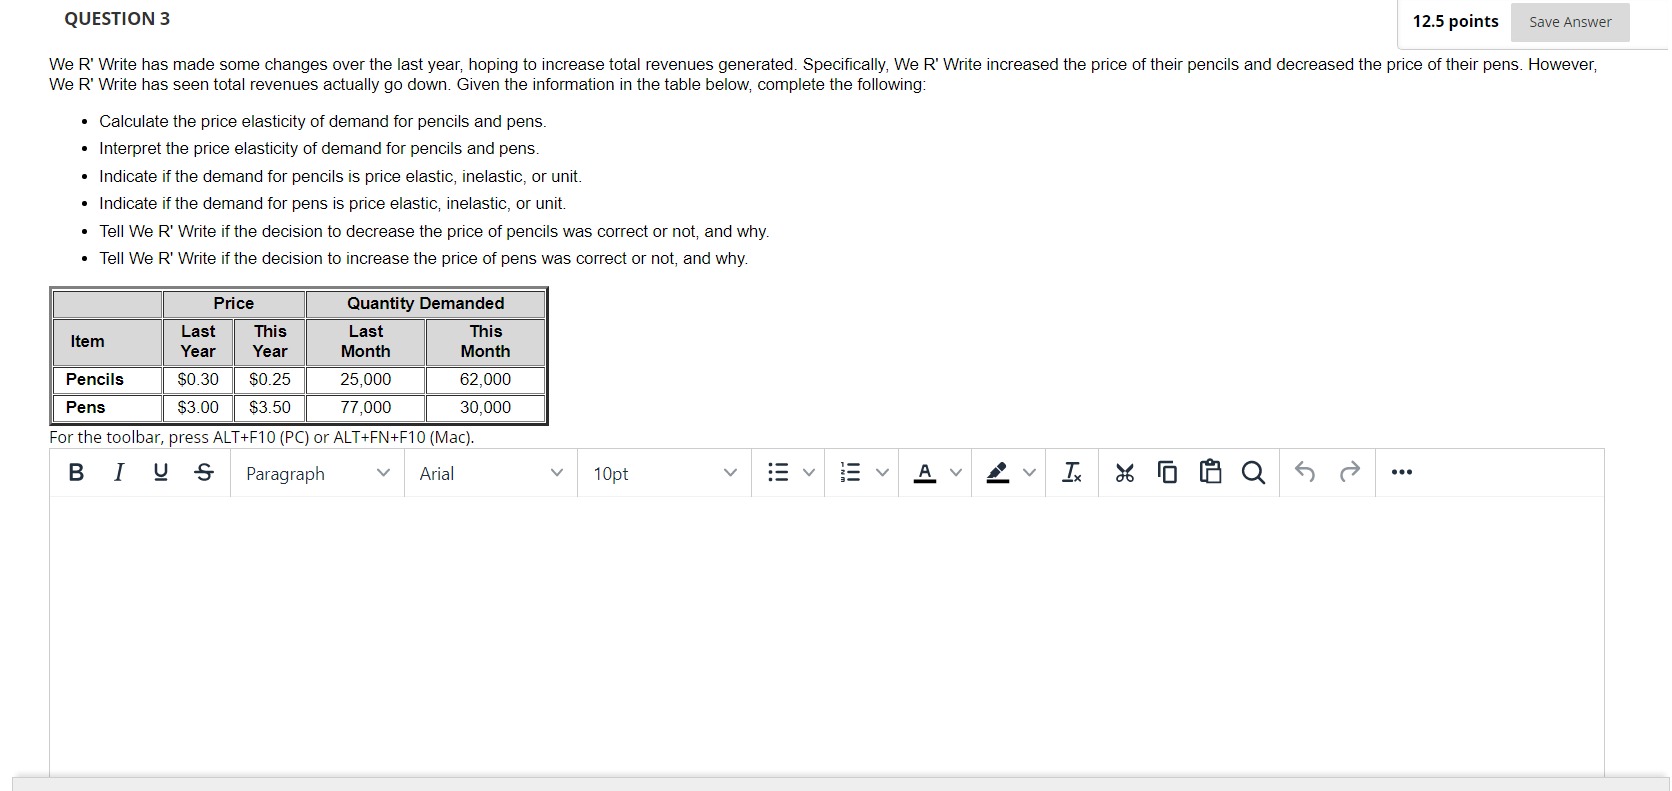Copy selection with the copy icon
The width and height of the screenshot is (1672, 791).
point(1167,473)
